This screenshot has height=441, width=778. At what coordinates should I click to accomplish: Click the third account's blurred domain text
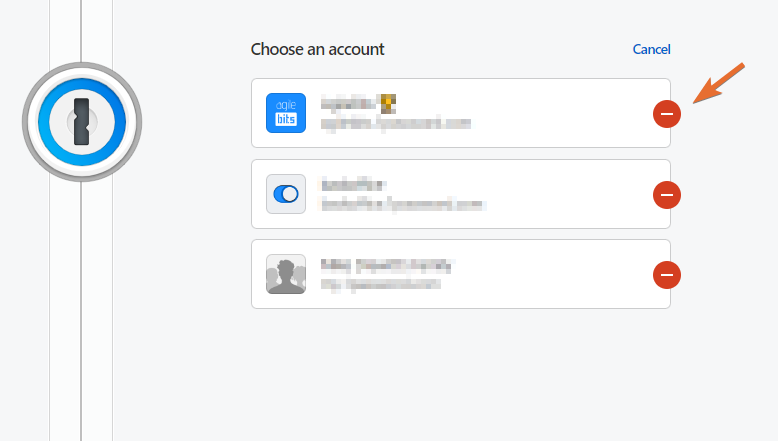click(380, 285)
